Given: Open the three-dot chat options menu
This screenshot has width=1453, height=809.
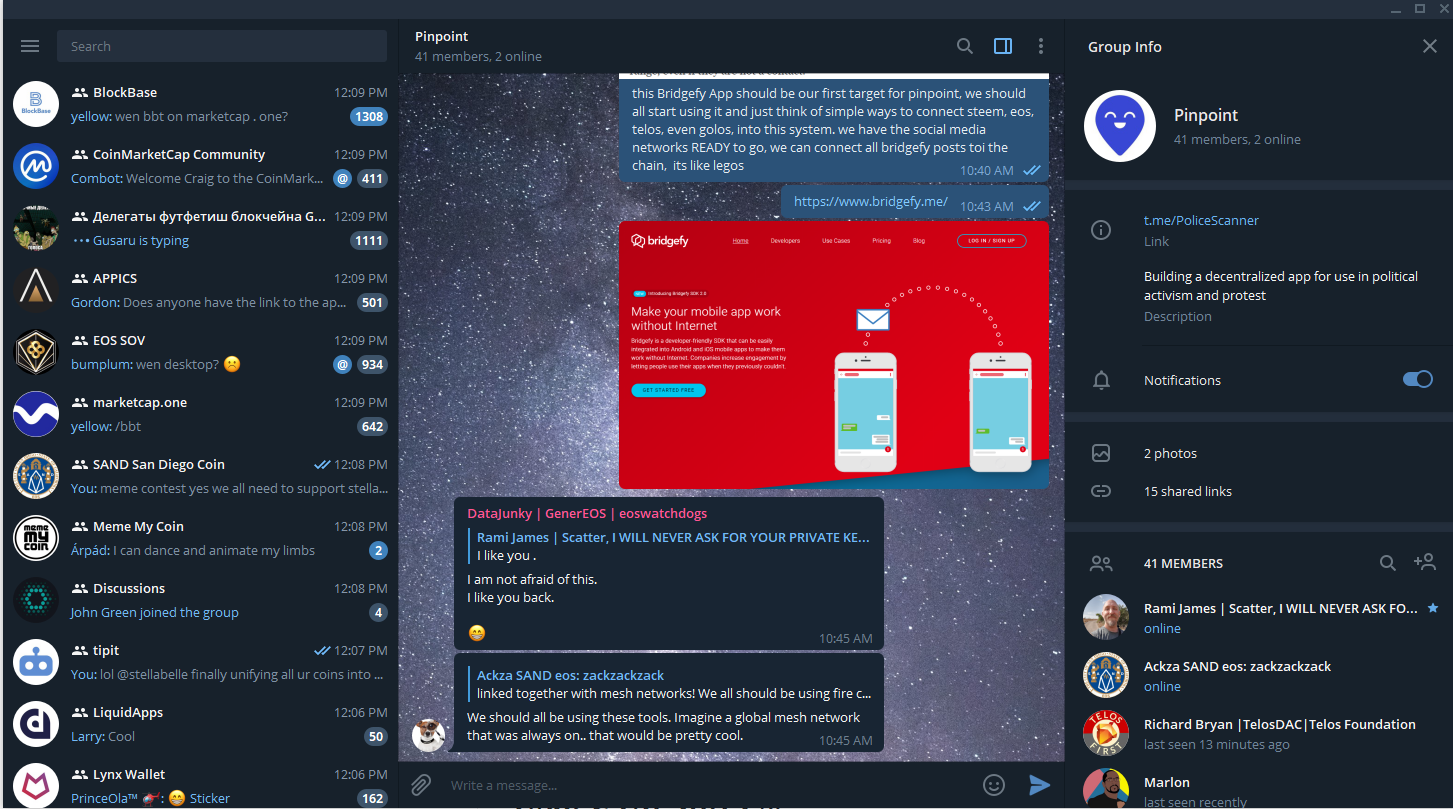Looking at the screenshot, I should 1041,46.
